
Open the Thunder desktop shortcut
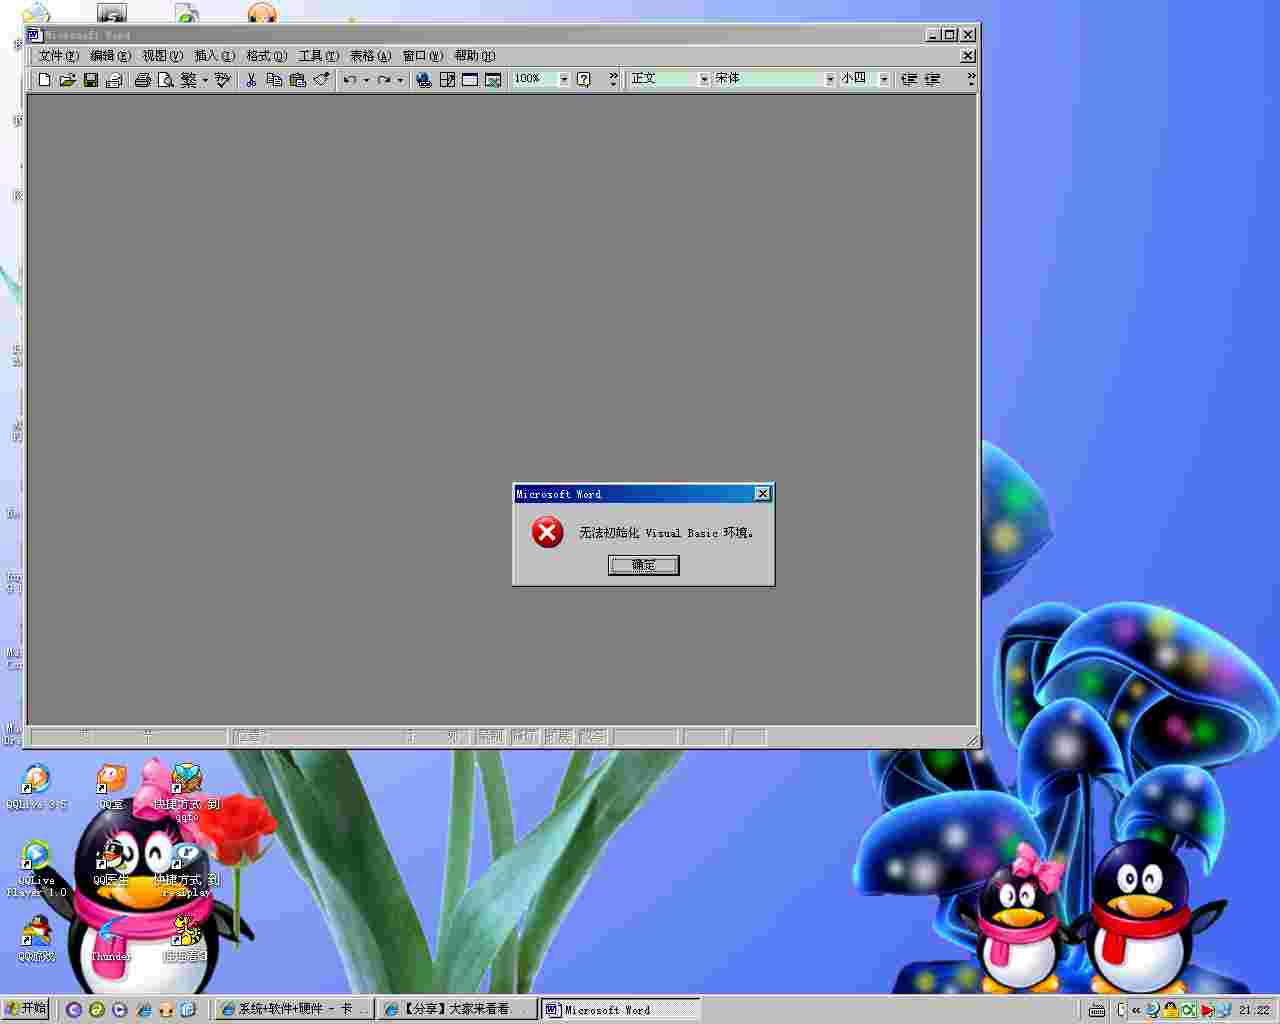111,938
